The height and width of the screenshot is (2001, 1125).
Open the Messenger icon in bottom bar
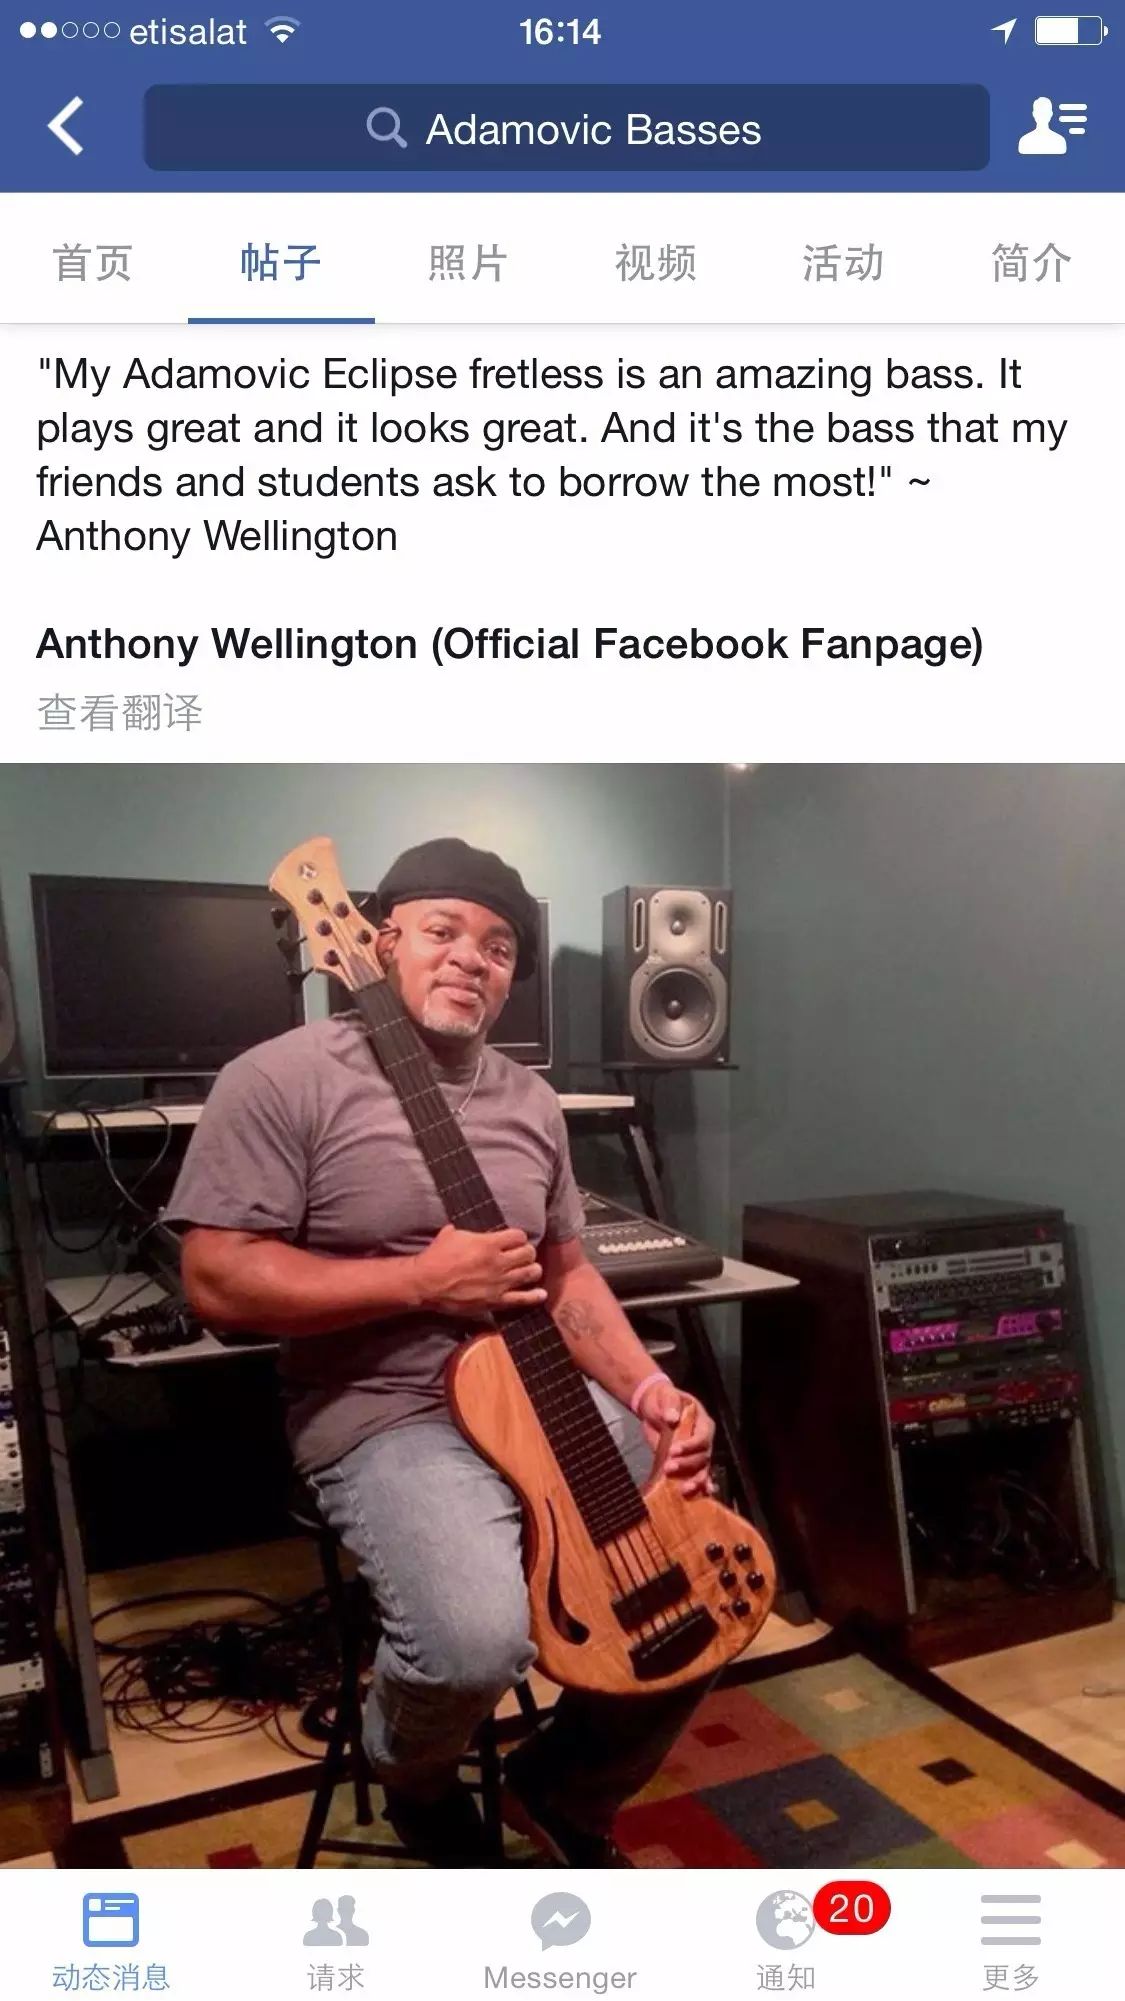pos(560,1920)
